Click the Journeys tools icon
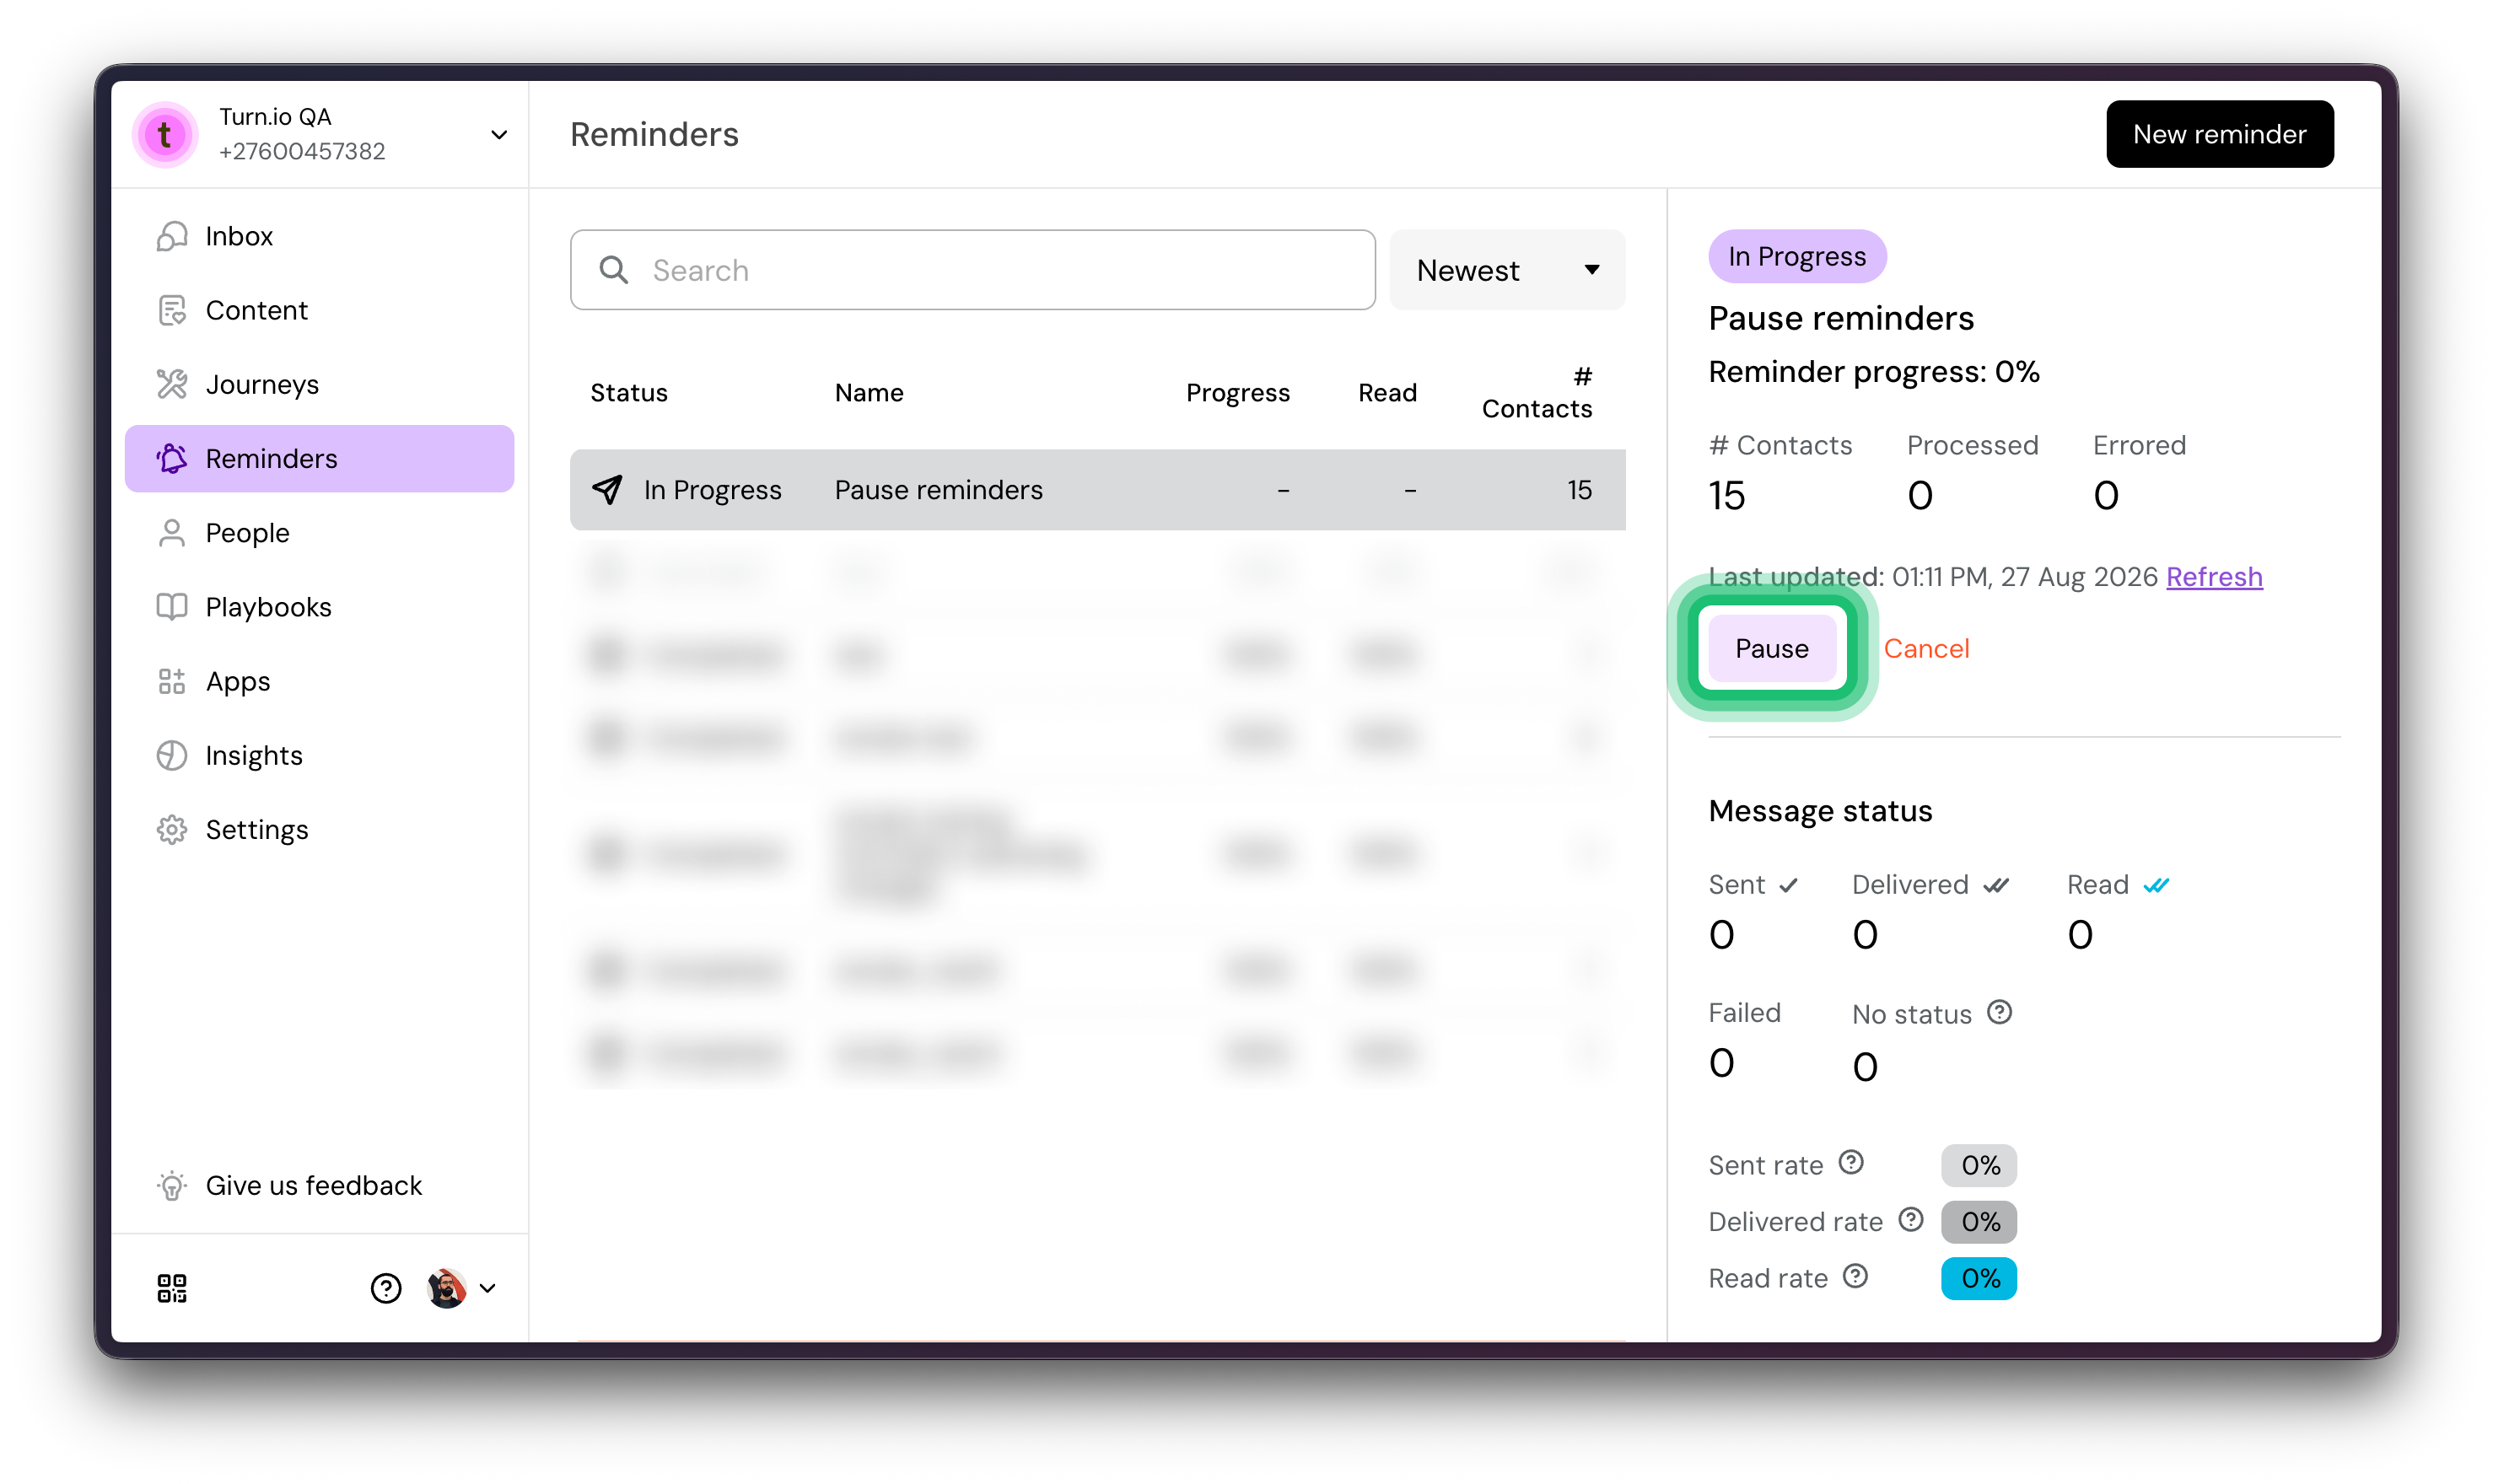2493x1484 pixels. pos(172,384)
